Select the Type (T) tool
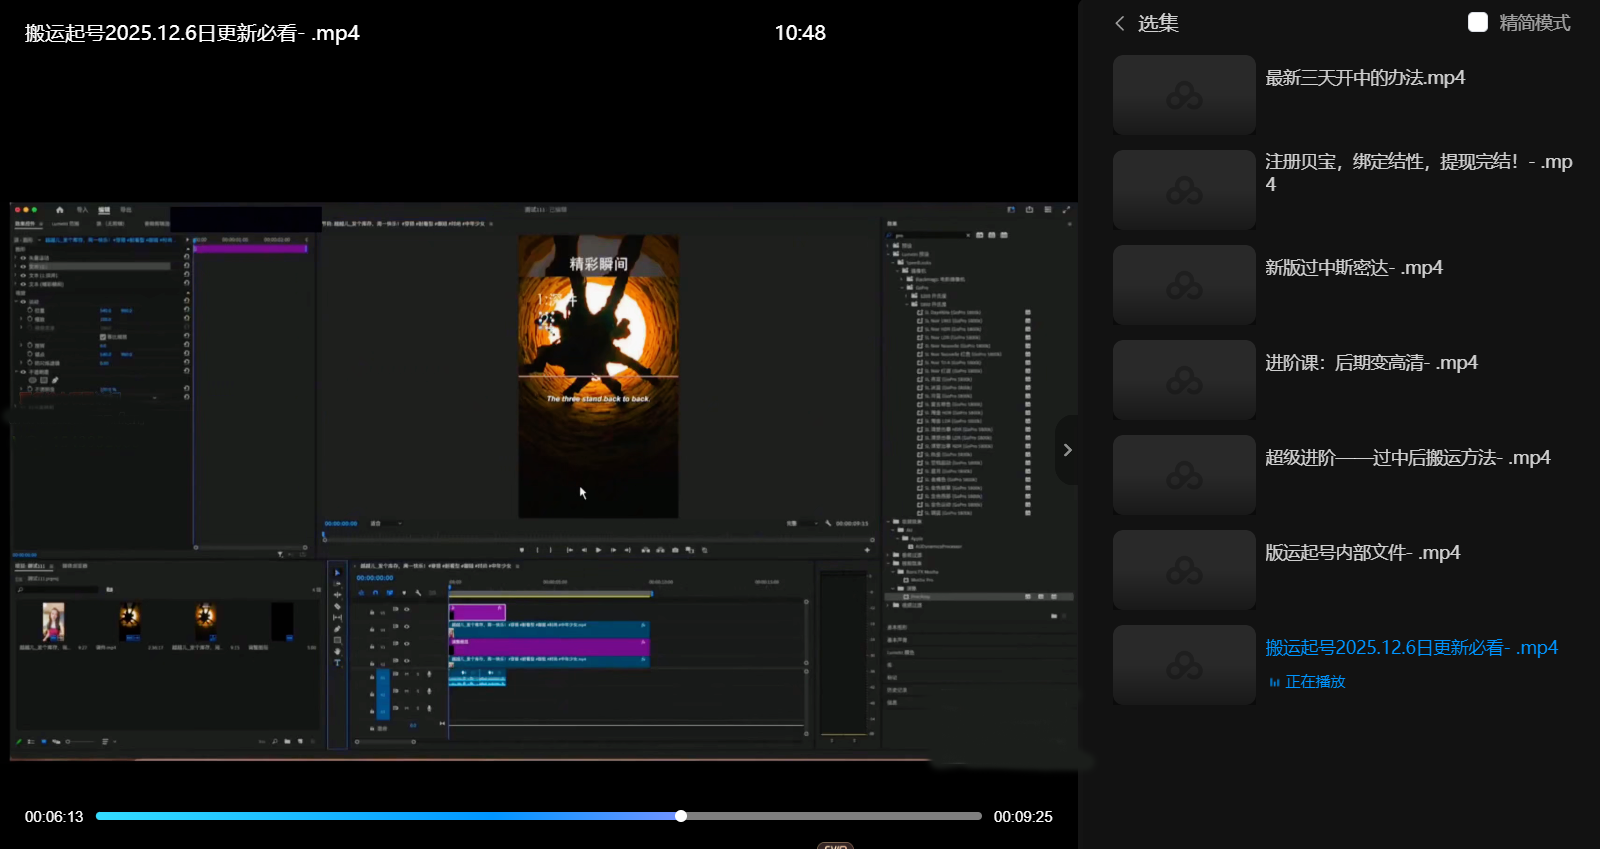This screenshot has width=1600, height=849. 337,662
